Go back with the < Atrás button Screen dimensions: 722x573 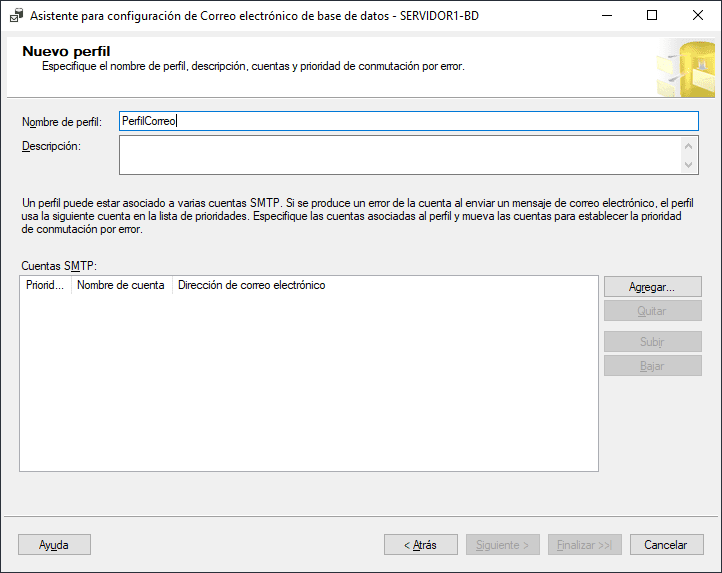[420, 545]
